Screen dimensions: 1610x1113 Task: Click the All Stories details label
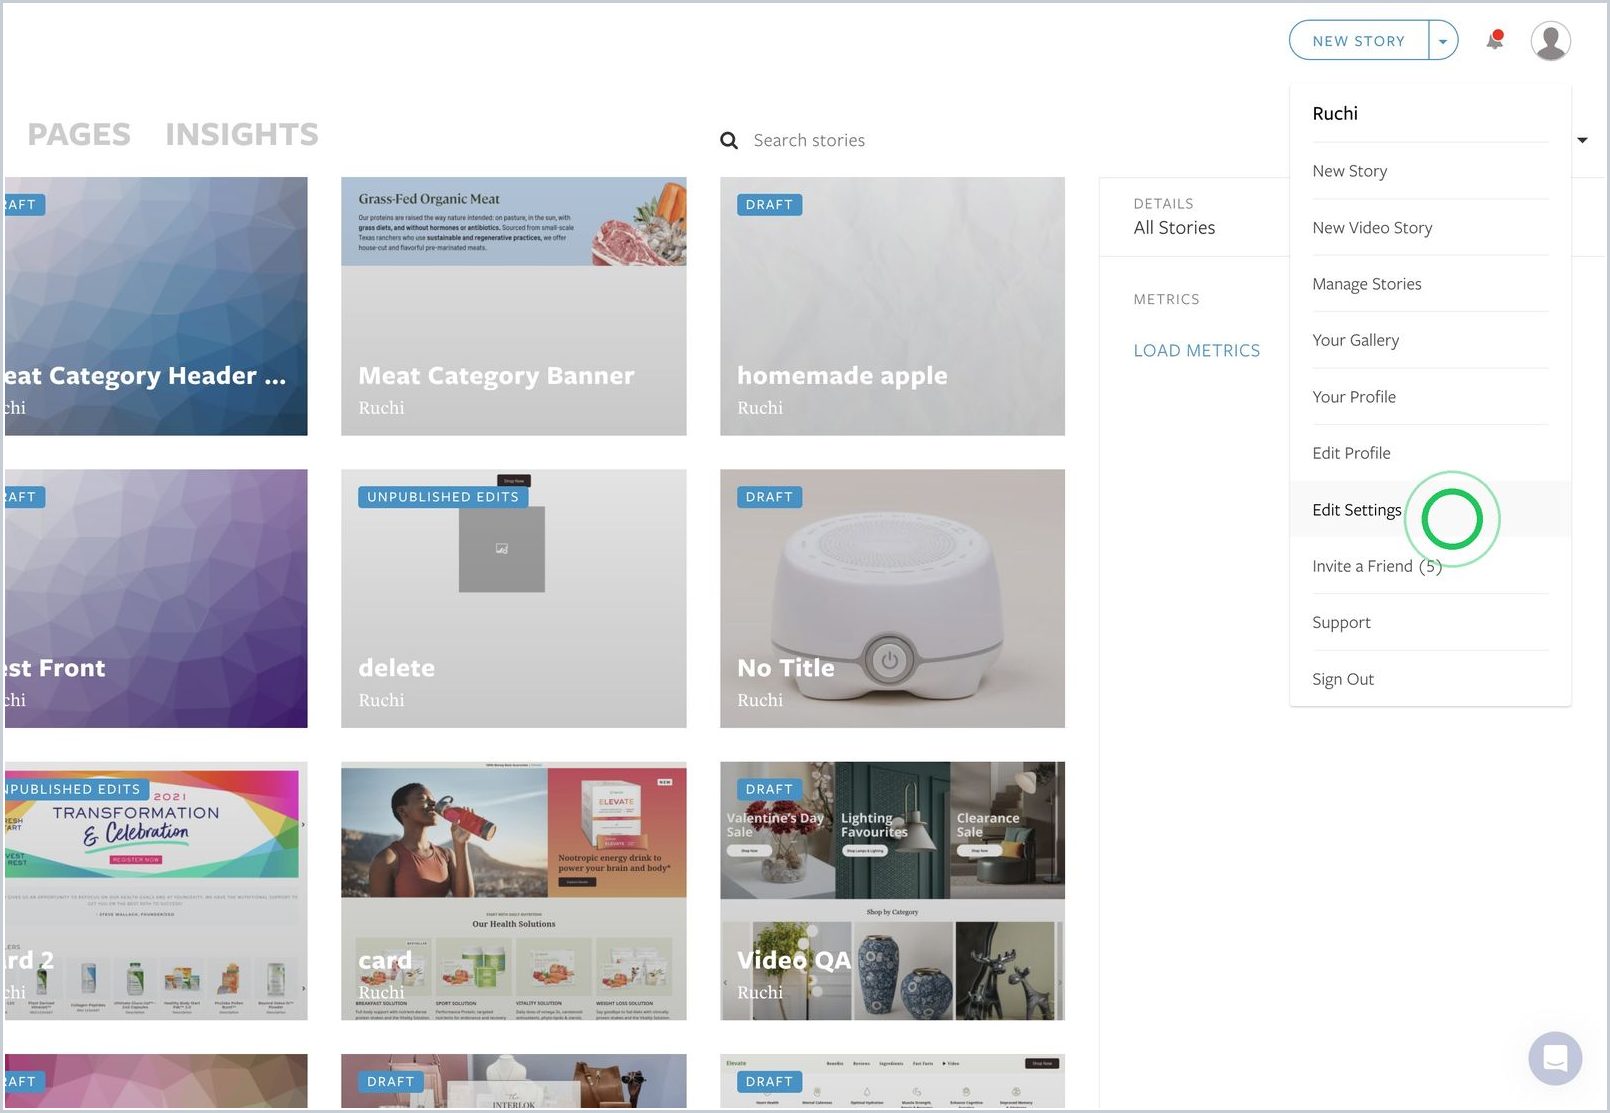1174,228
